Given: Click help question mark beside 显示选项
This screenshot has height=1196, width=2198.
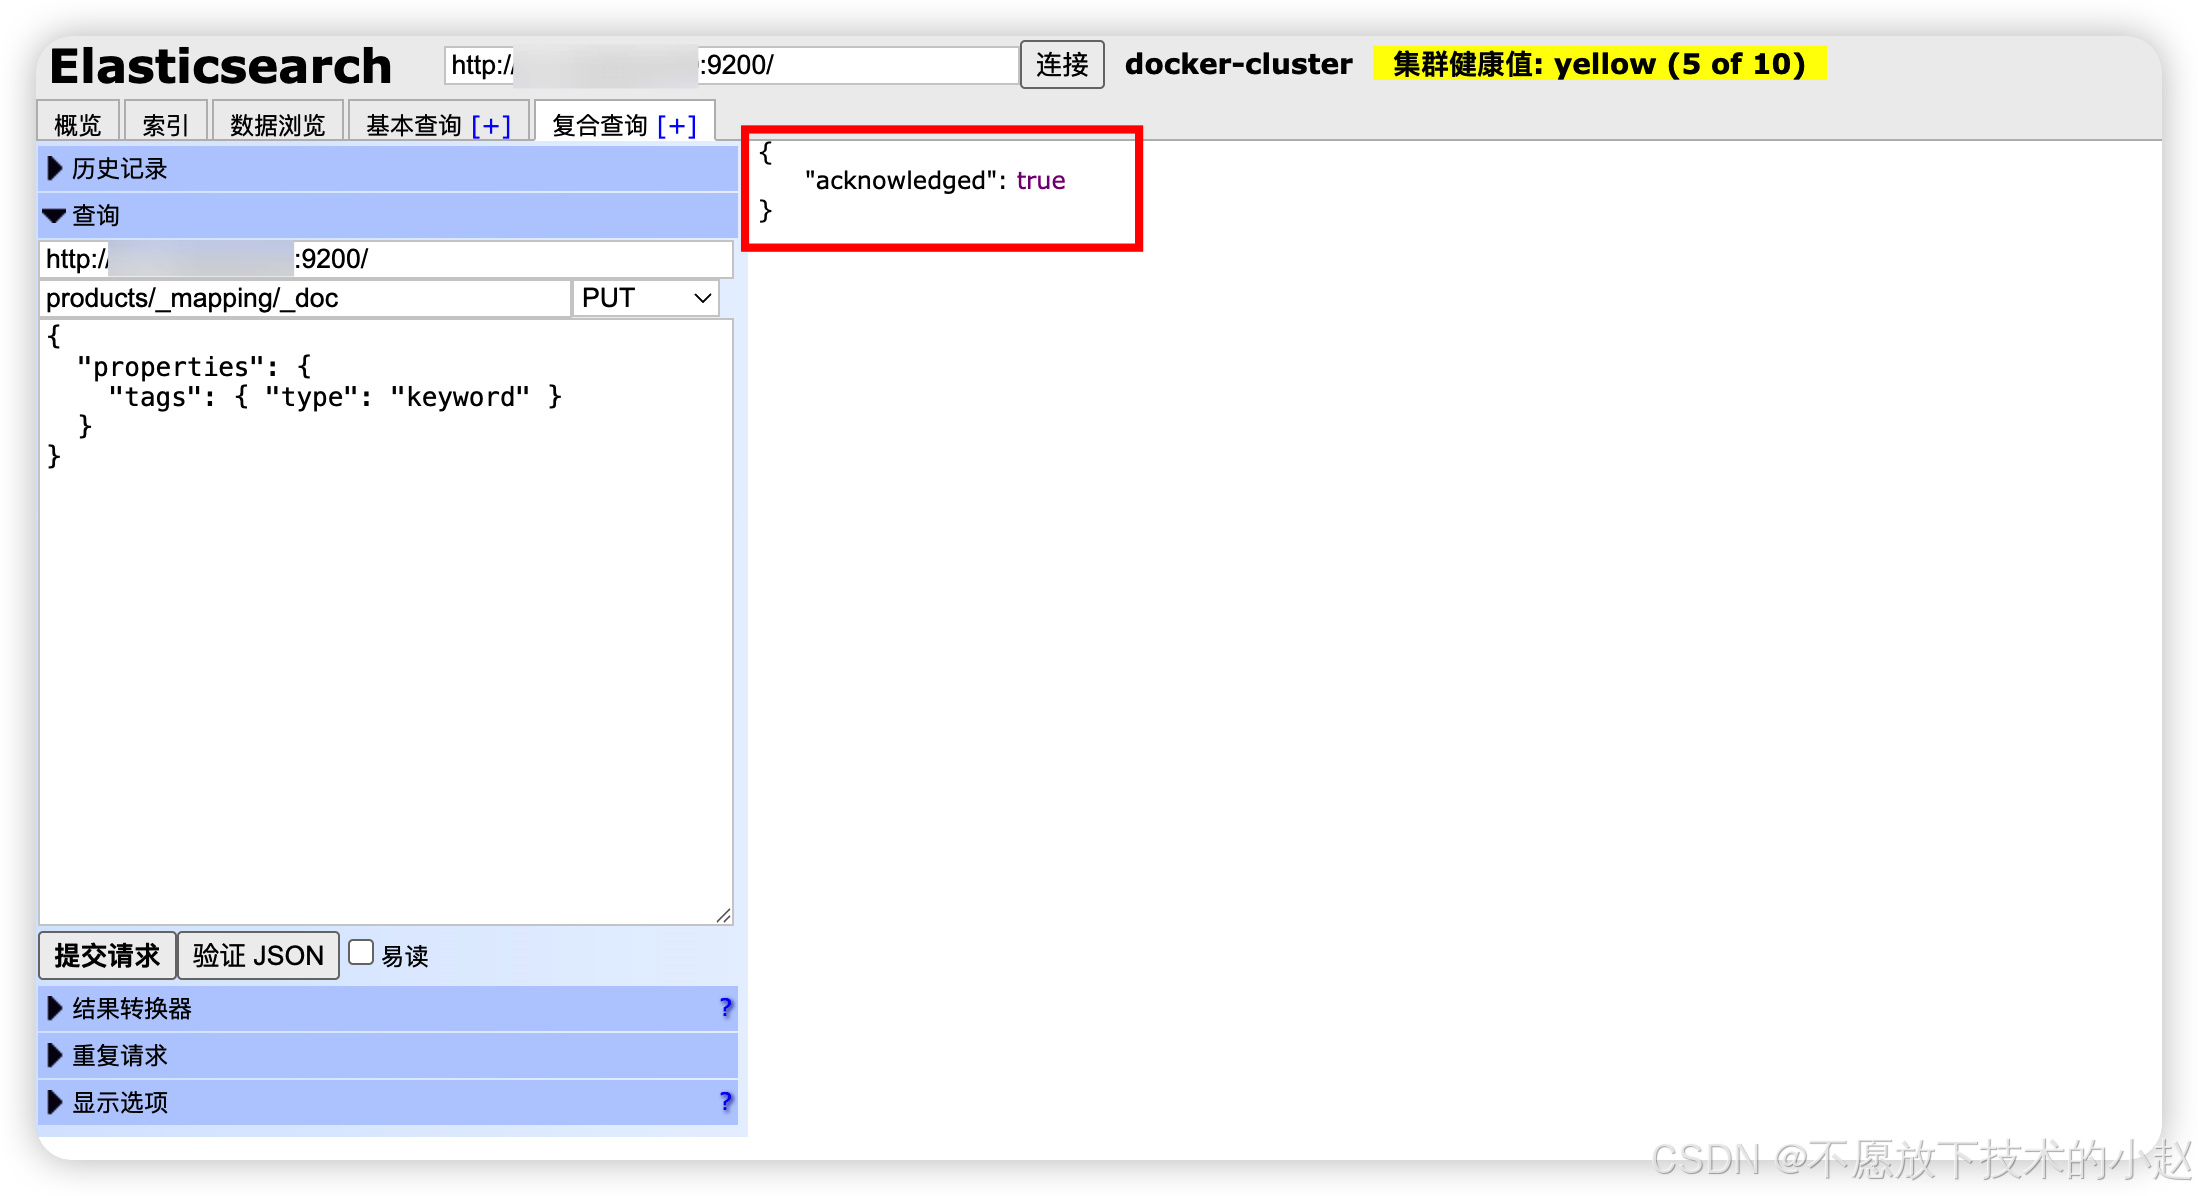Looking at the screenshot, I should click(726, 1101).
